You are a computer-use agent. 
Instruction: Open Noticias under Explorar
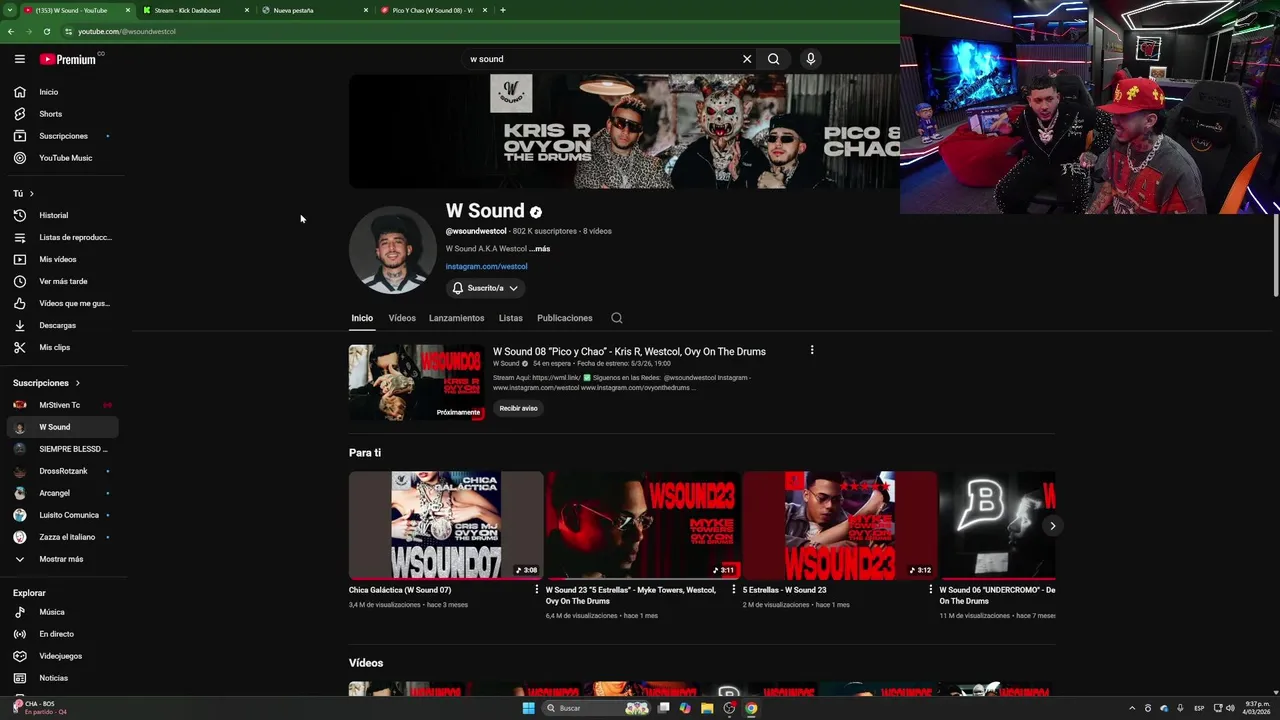tap(62, 678)
